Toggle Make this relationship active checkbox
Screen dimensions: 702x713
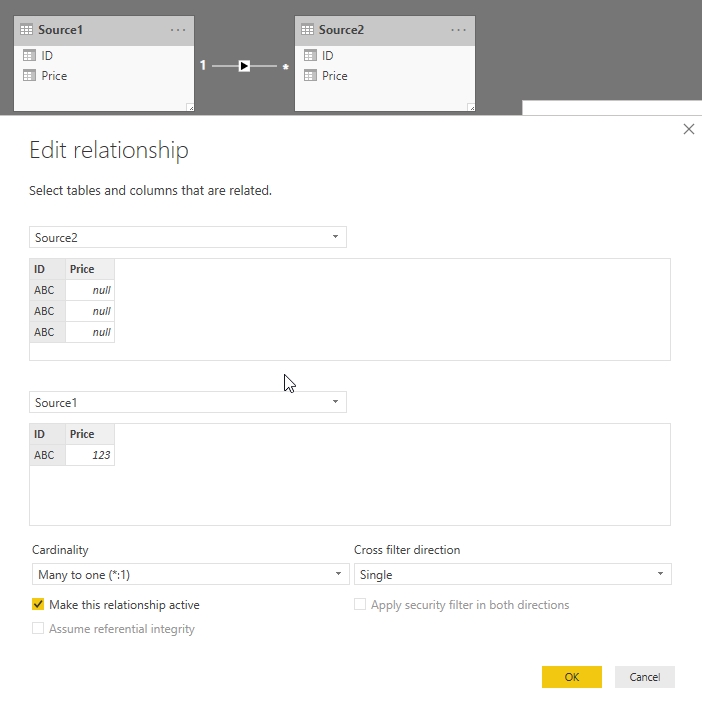[38, 604]
